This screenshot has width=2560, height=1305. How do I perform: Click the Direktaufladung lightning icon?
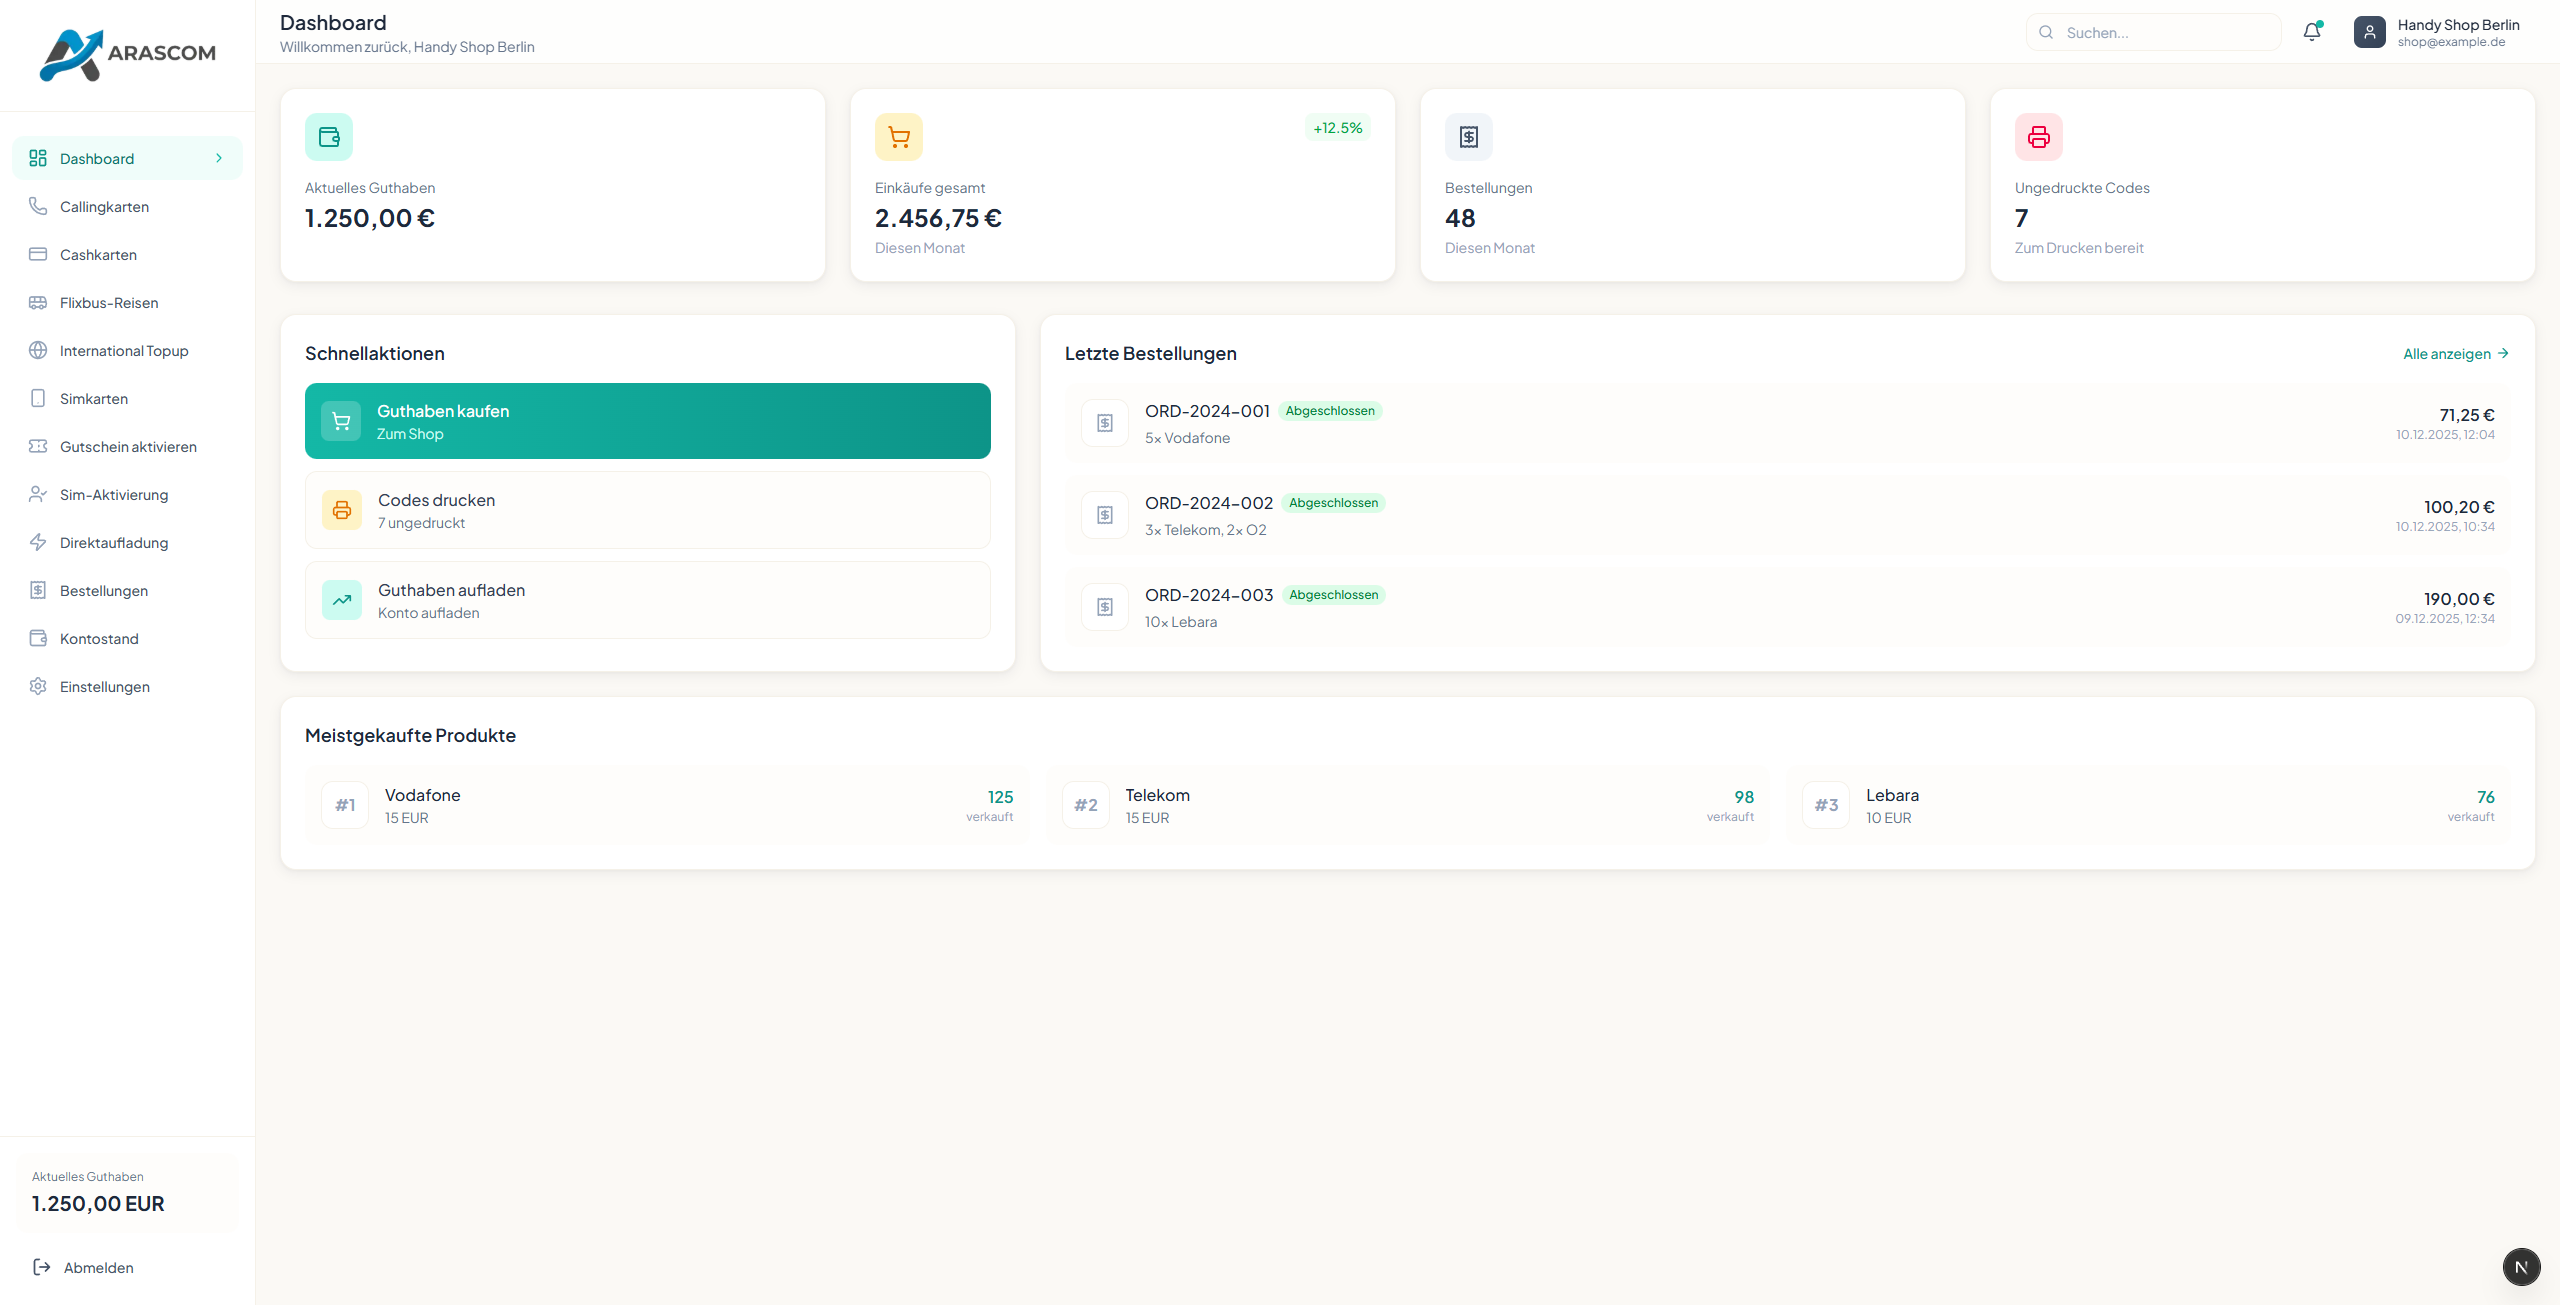[38, 542]
